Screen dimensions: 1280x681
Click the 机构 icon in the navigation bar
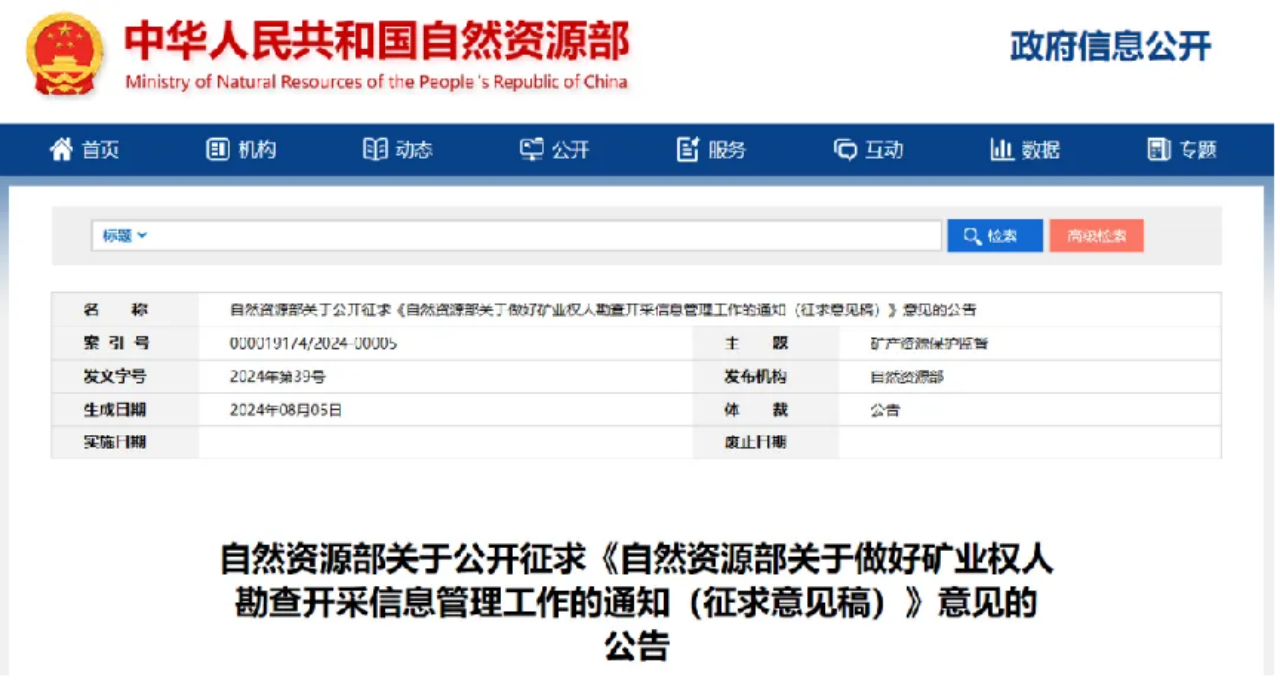[218, 150]
